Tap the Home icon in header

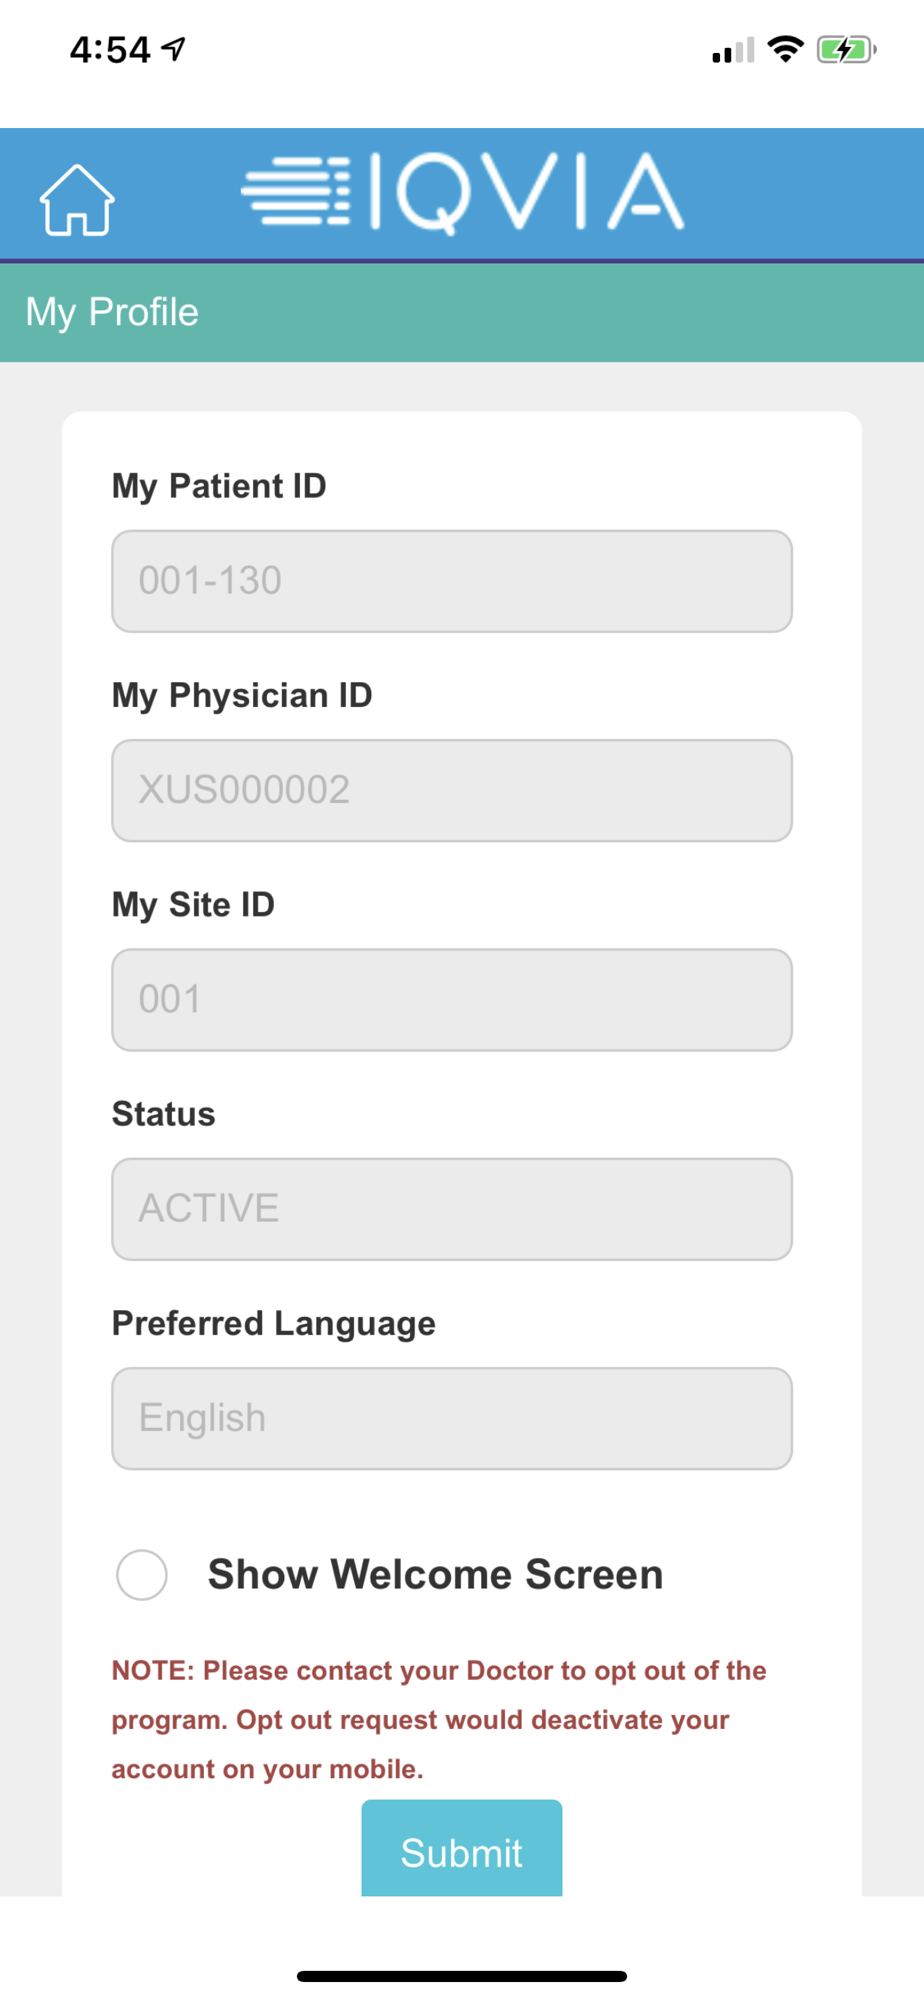pyautogui.click(x=77, y=200)
